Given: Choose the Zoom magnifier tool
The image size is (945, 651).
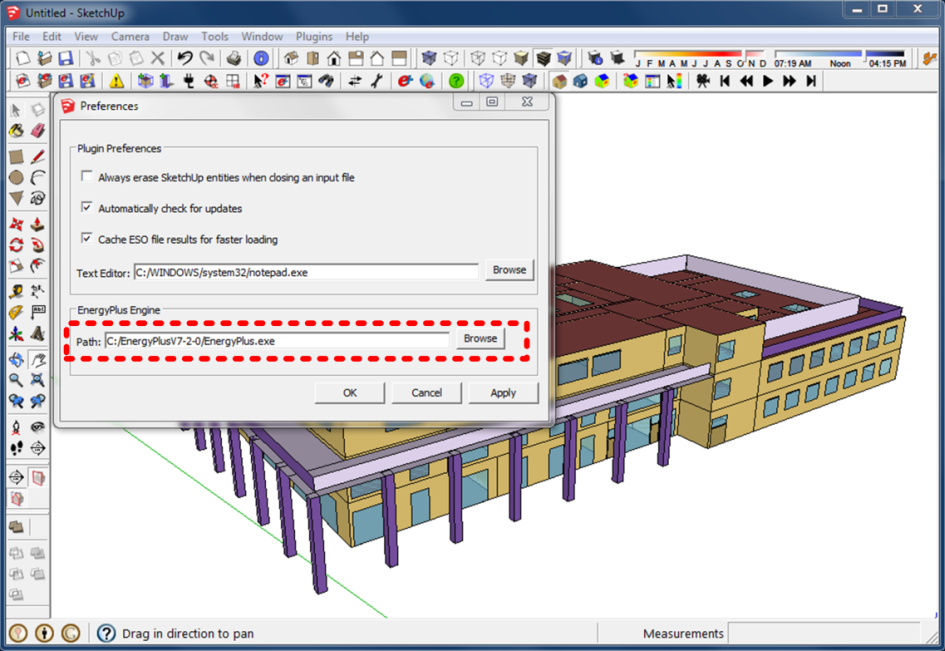Looking at the screenshot, I should [x=16, y=380].
